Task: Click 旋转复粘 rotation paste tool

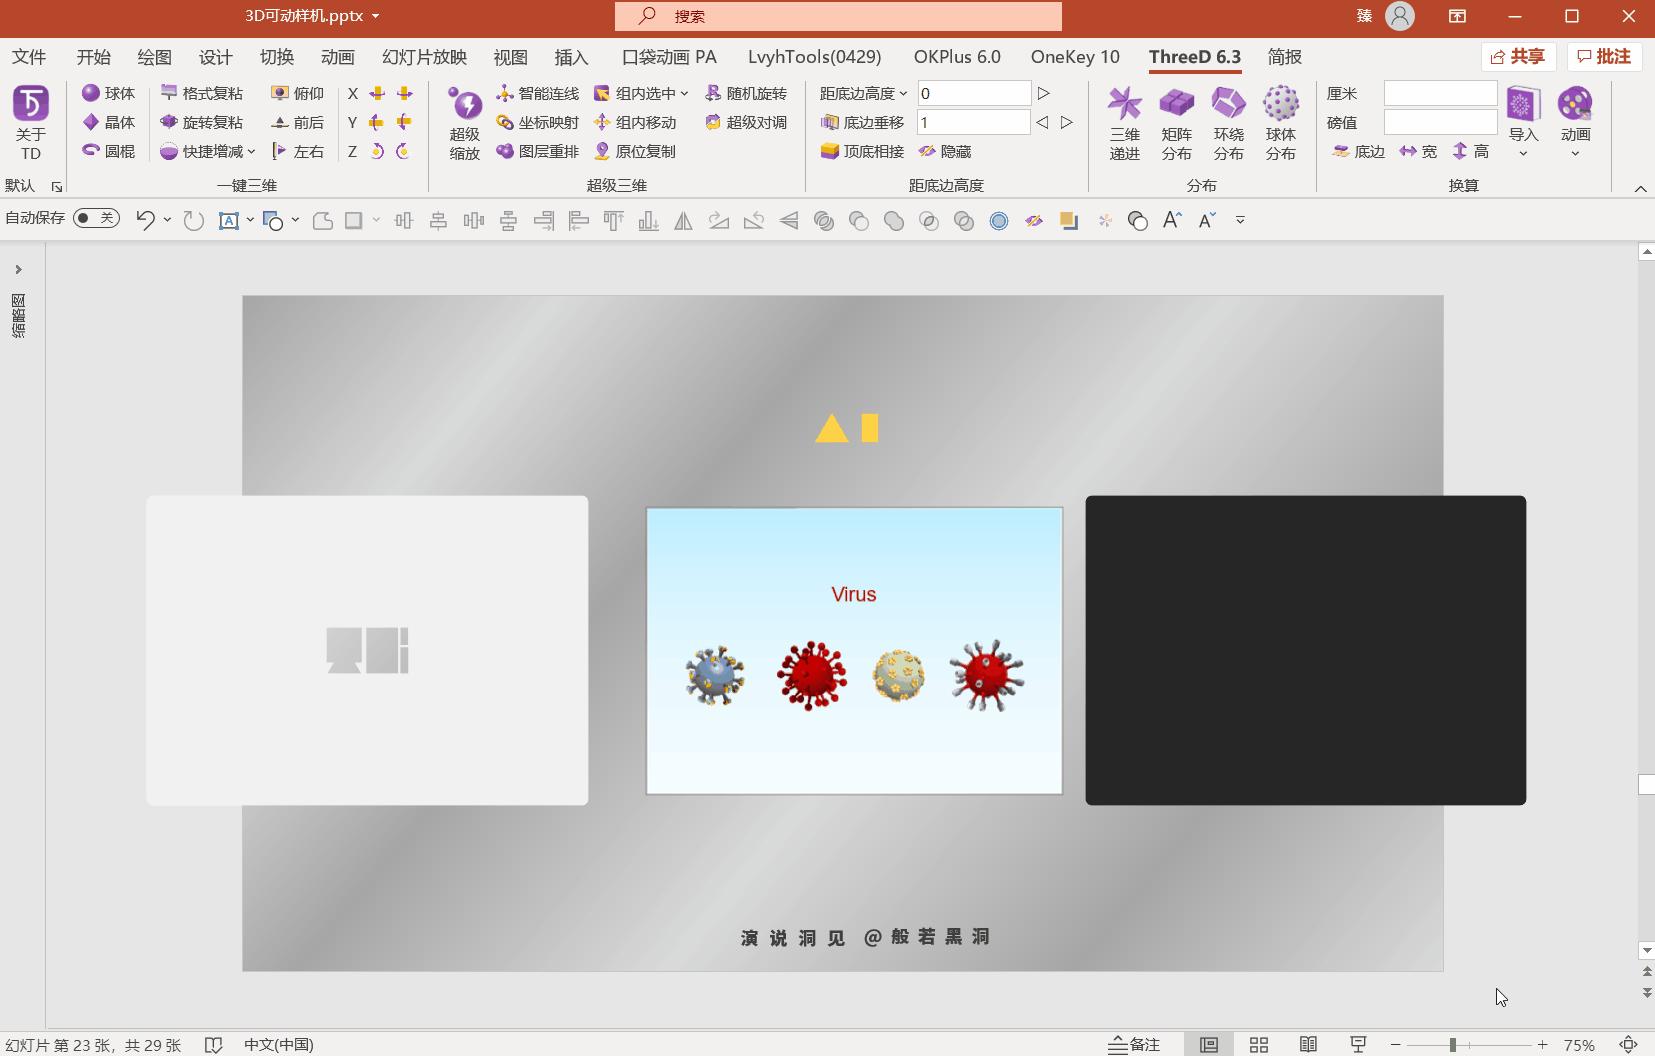Action: [x=201, y=122]
